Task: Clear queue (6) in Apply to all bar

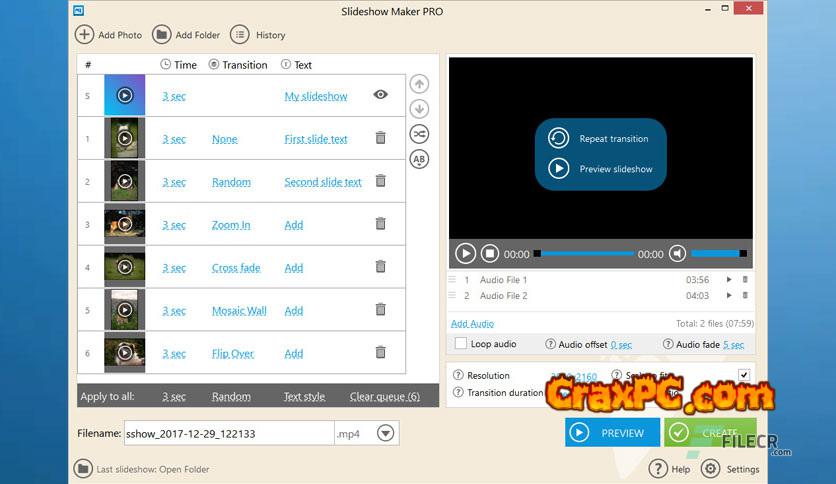Action: pyautogui.click(x=384, y=397)
